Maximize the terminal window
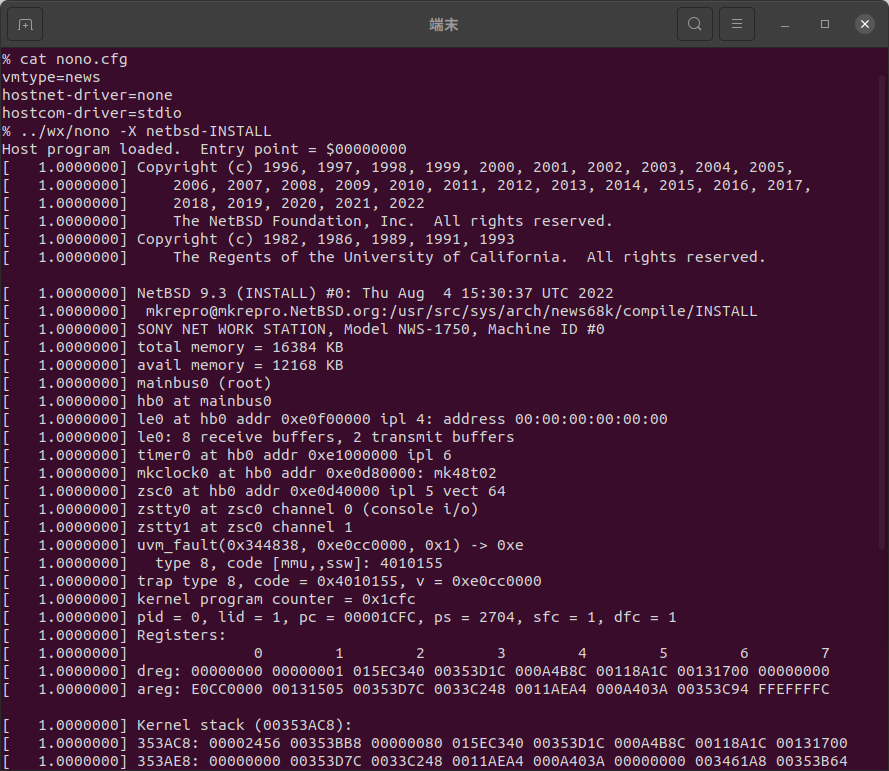 click(x=825, y=24)
